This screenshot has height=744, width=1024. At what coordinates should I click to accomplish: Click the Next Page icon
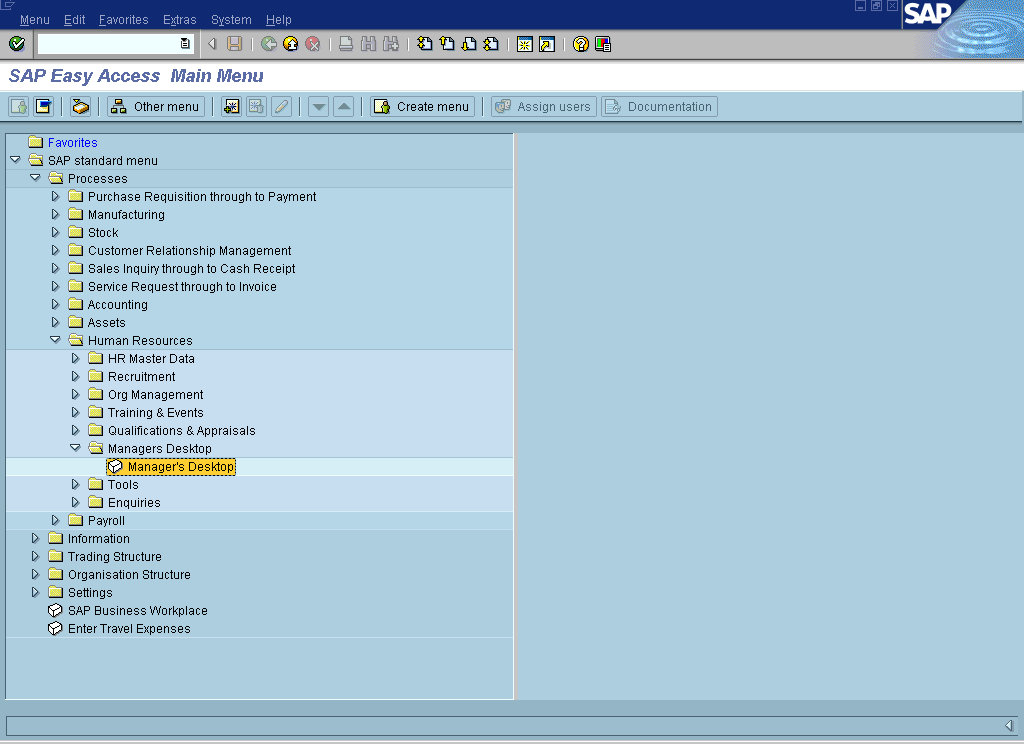[469, 44]
